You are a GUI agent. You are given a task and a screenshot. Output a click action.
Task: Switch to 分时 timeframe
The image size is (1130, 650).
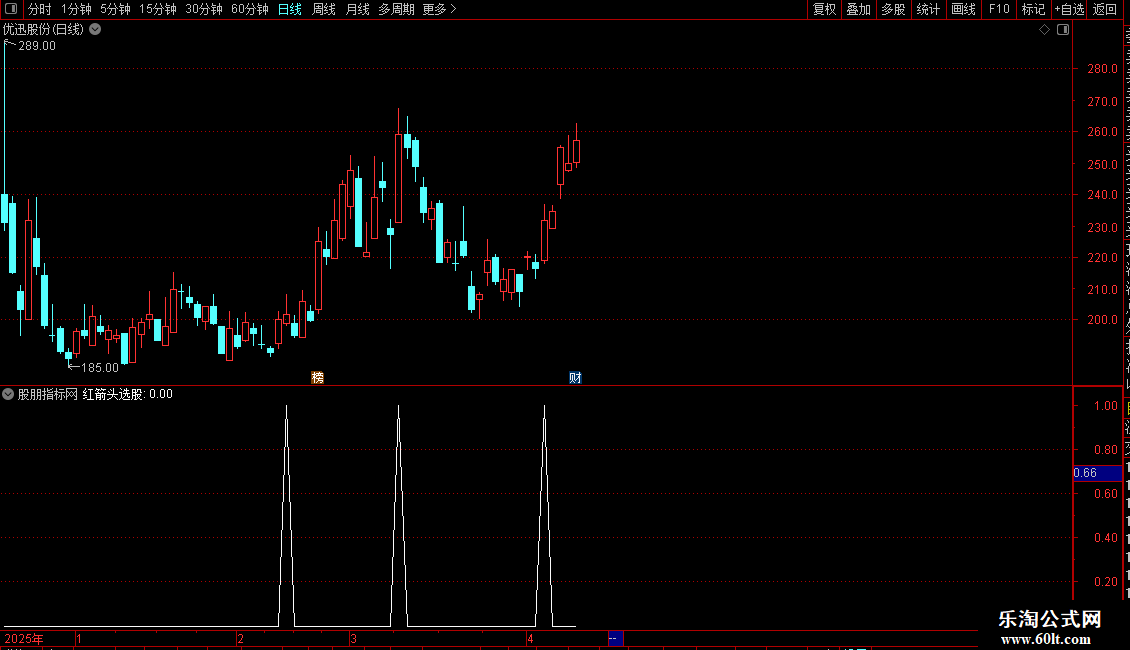point(40,9)
